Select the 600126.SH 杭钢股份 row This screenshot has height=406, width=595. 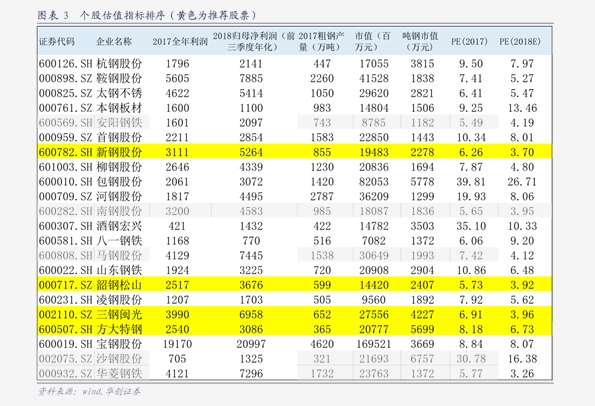coord(294,63)
